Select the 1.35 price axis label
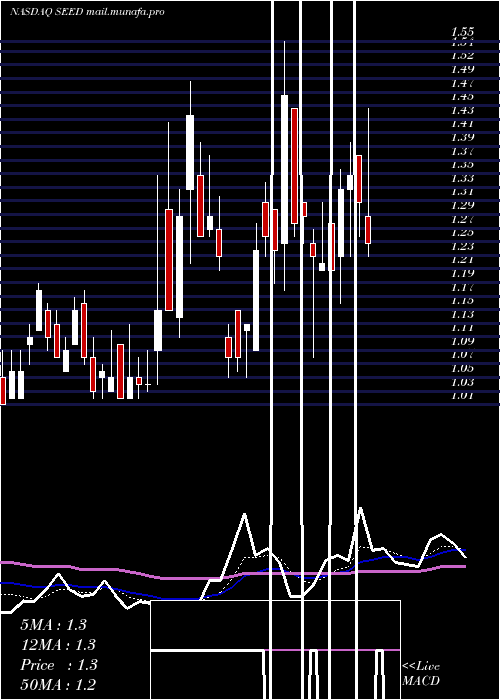Image resolution: width=500 pixels, height=700 pixels. (462, 165)
